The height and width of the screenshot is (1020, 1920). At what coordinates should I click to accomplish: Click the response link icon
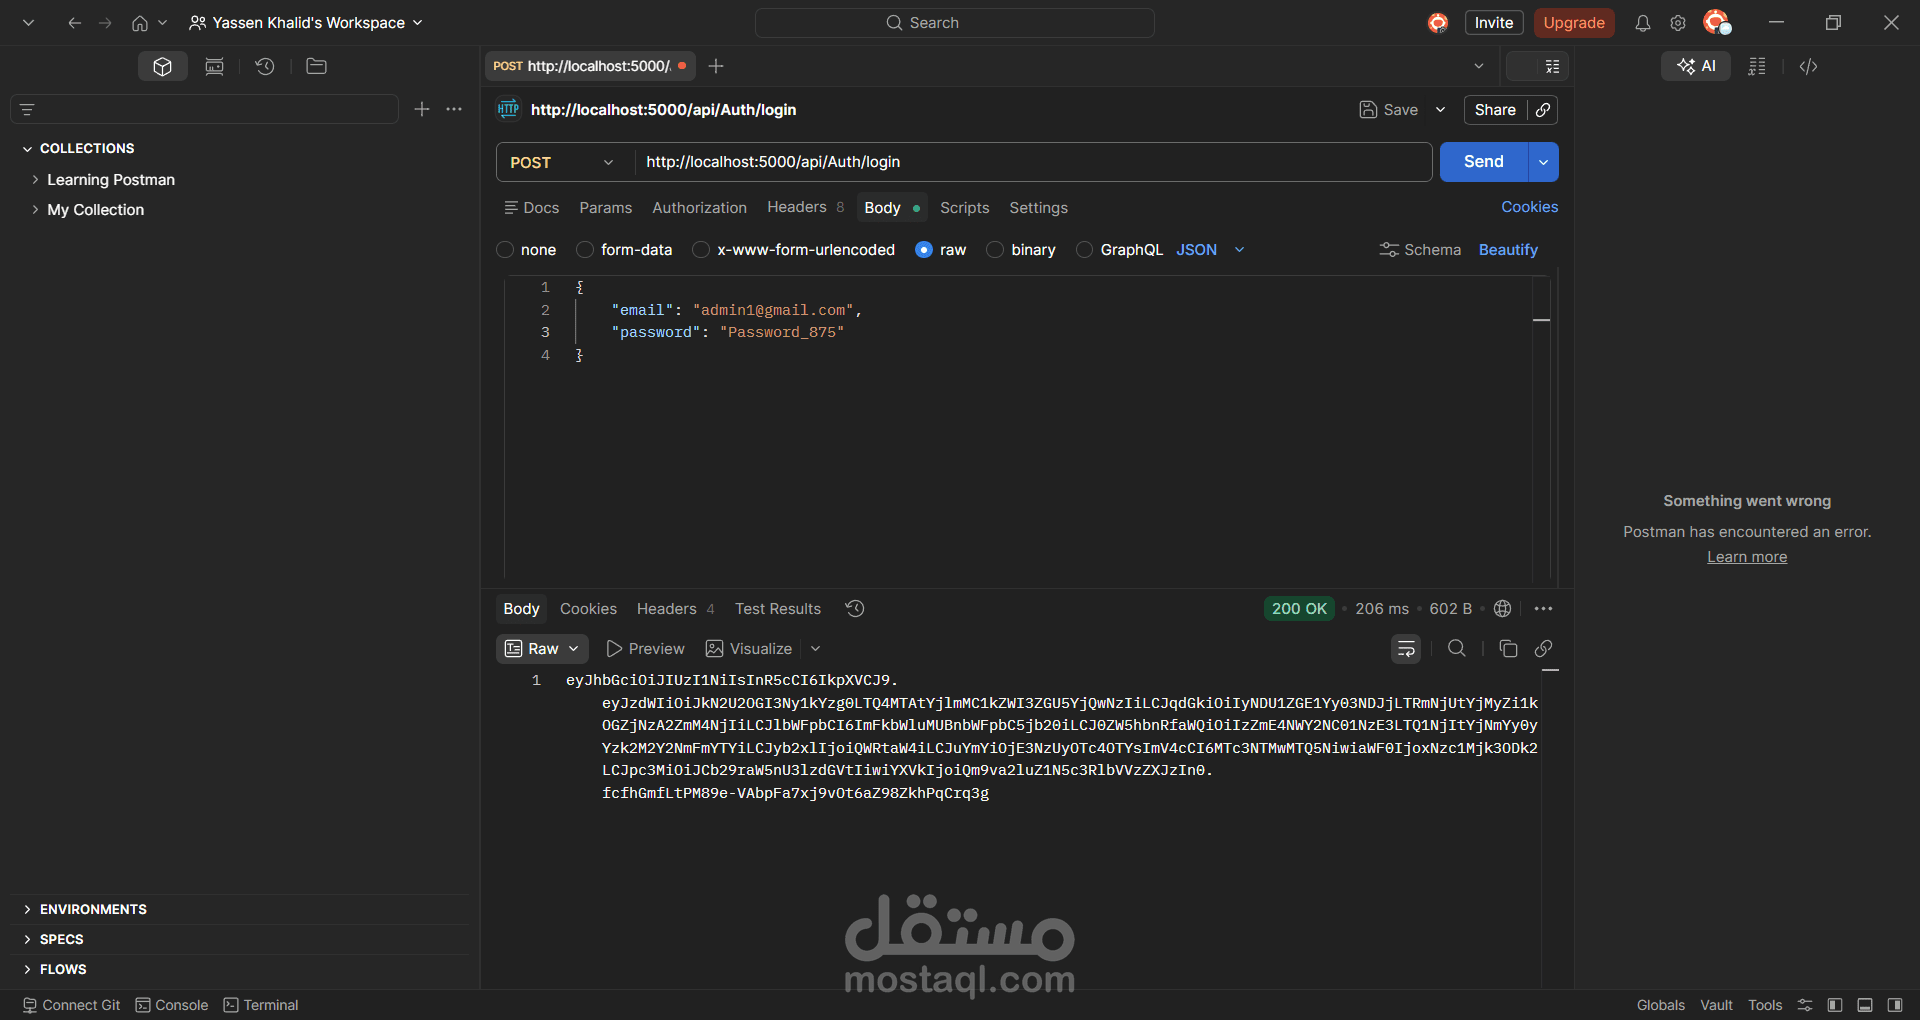[x=1544, y=649]
